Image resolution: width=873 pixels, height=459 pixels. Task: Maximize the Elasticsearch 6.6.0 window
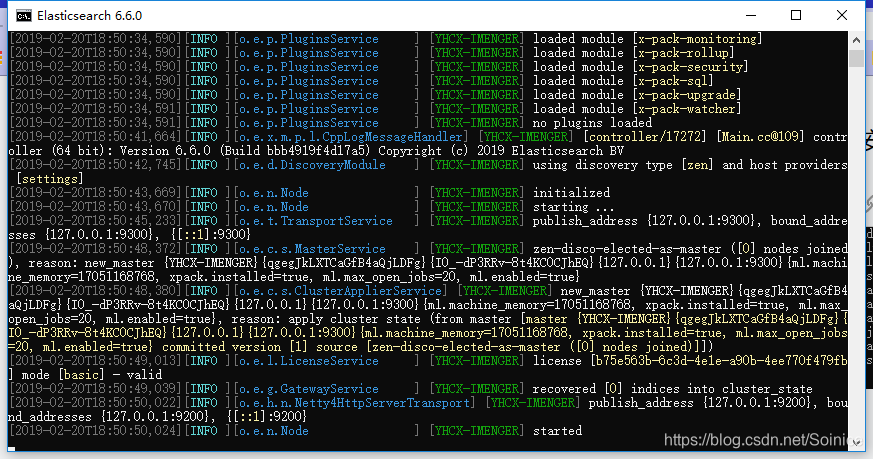tap(796, 15)
